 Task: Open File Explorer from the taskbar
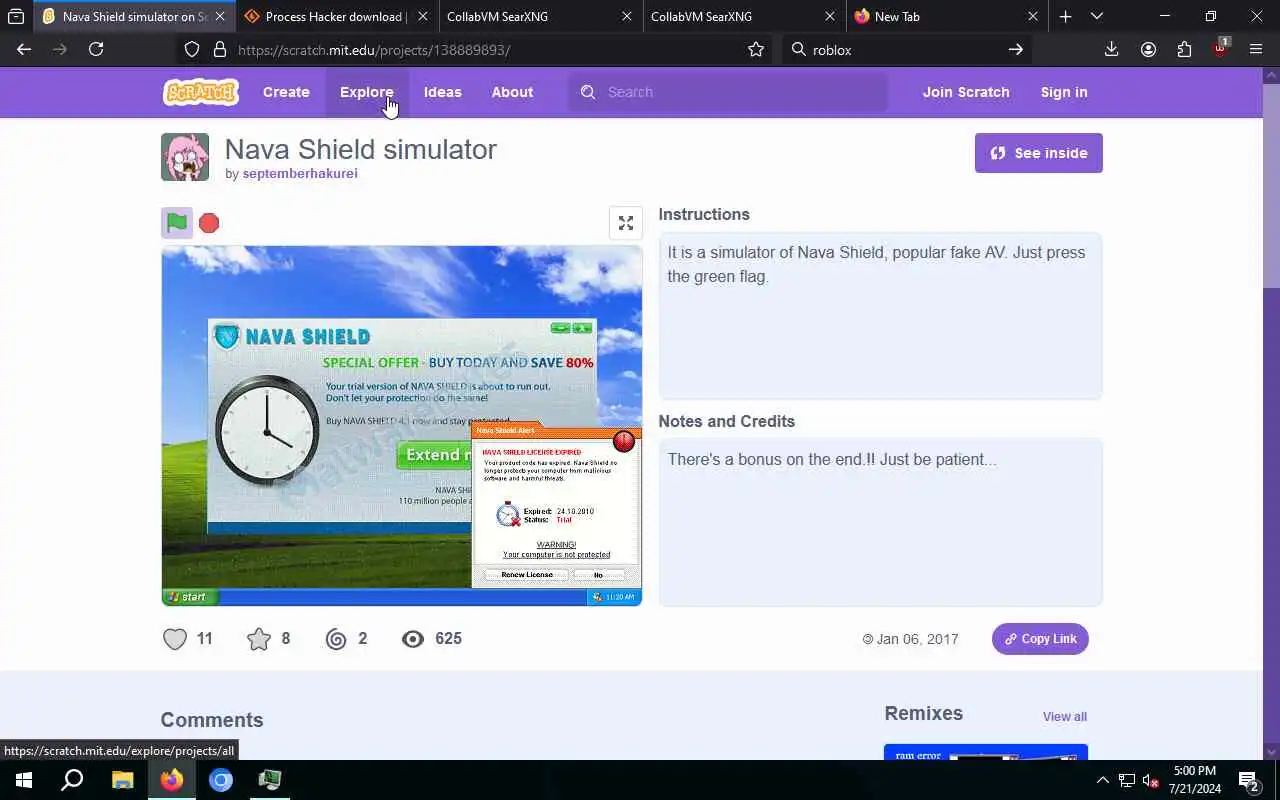122,780
